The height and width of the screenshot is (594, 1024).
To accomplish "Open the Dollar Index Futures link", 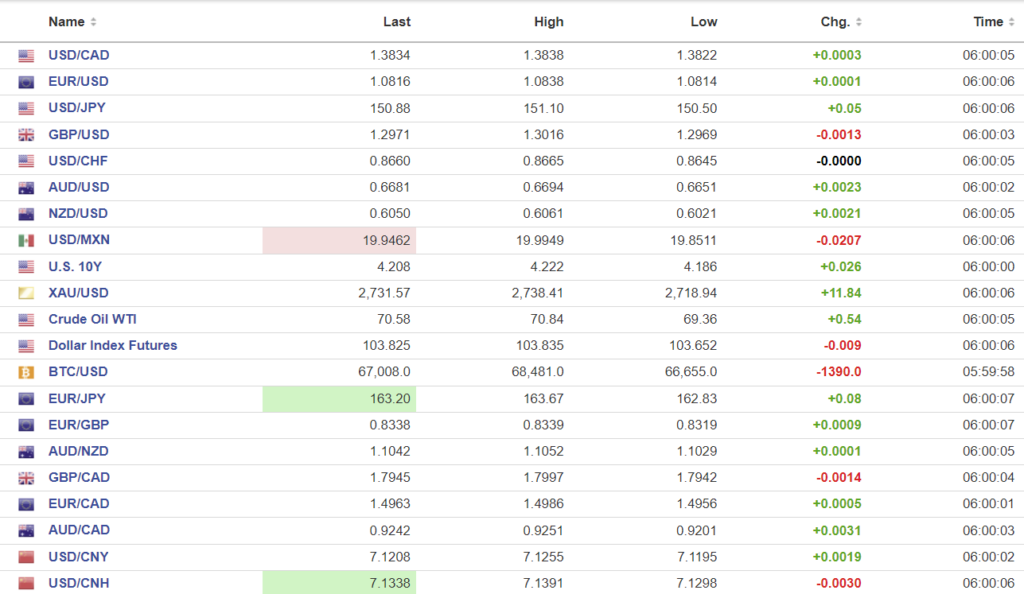I will coord(112,346).
